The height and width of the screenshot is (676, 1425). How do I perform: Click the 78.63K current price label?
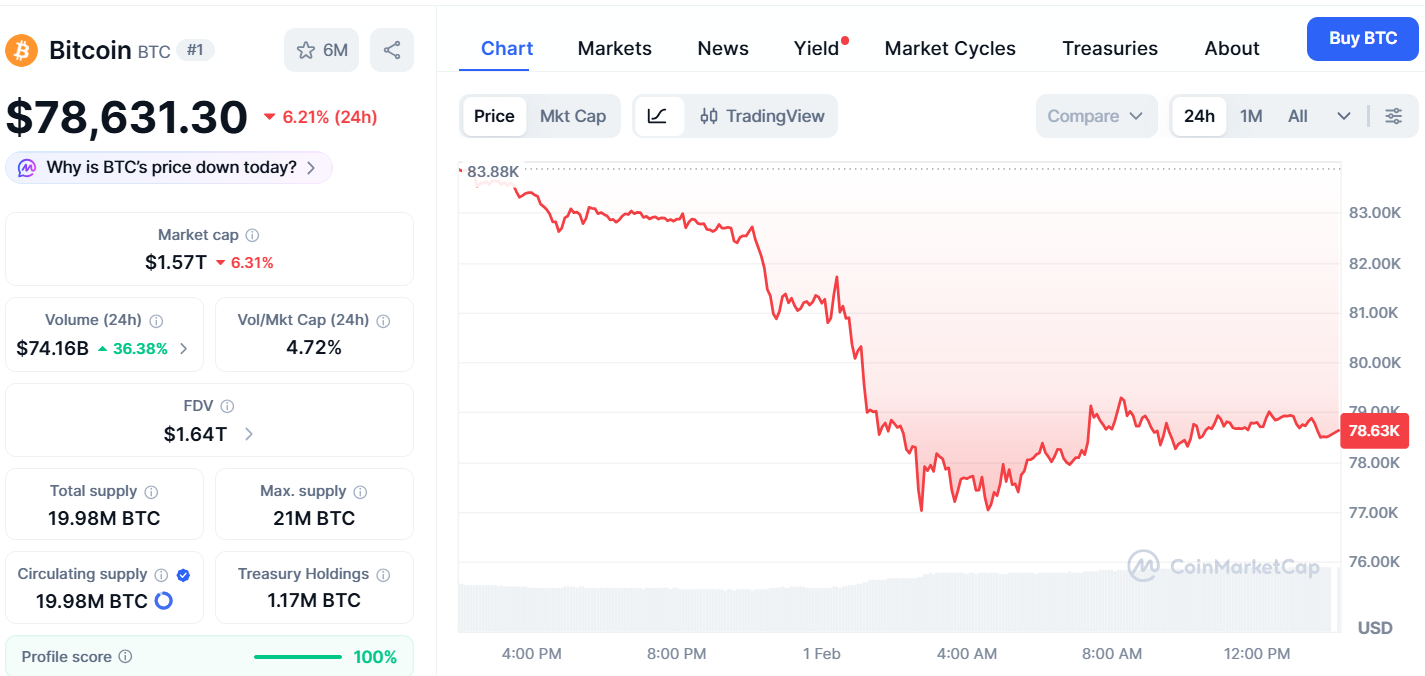tap(1374, 432)
